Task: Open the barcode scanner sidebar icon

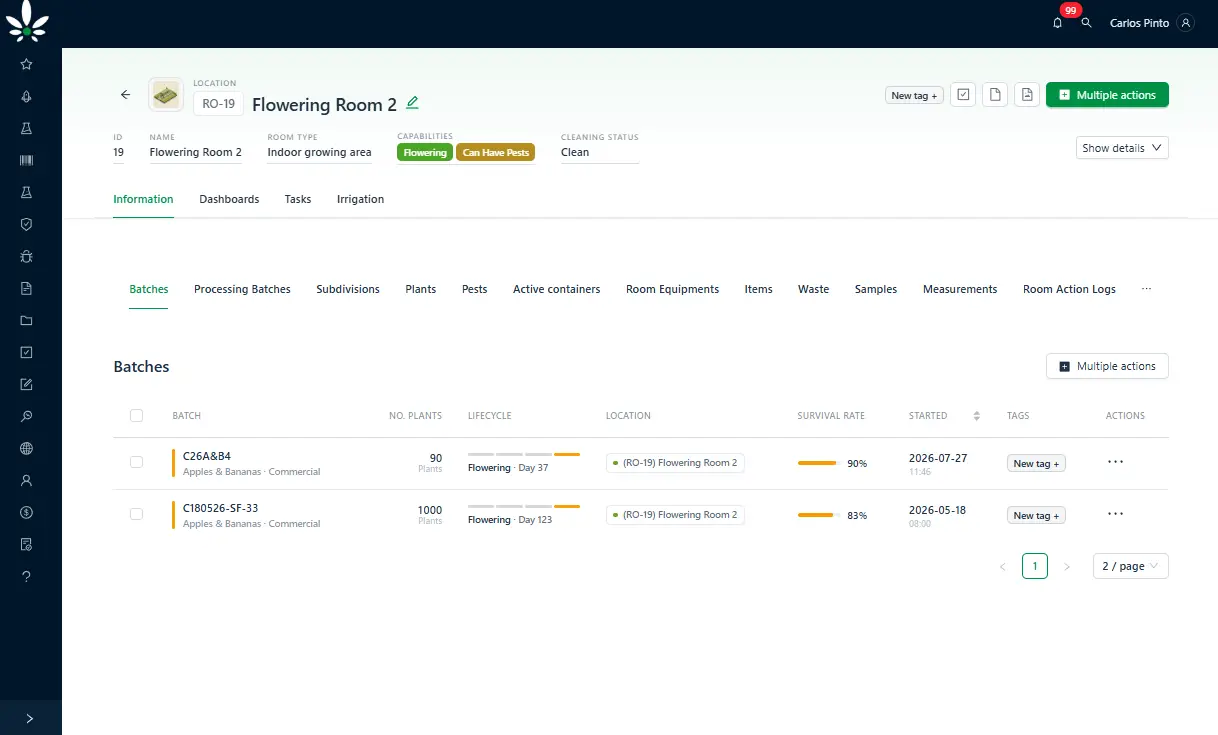Action: point(26,160)
